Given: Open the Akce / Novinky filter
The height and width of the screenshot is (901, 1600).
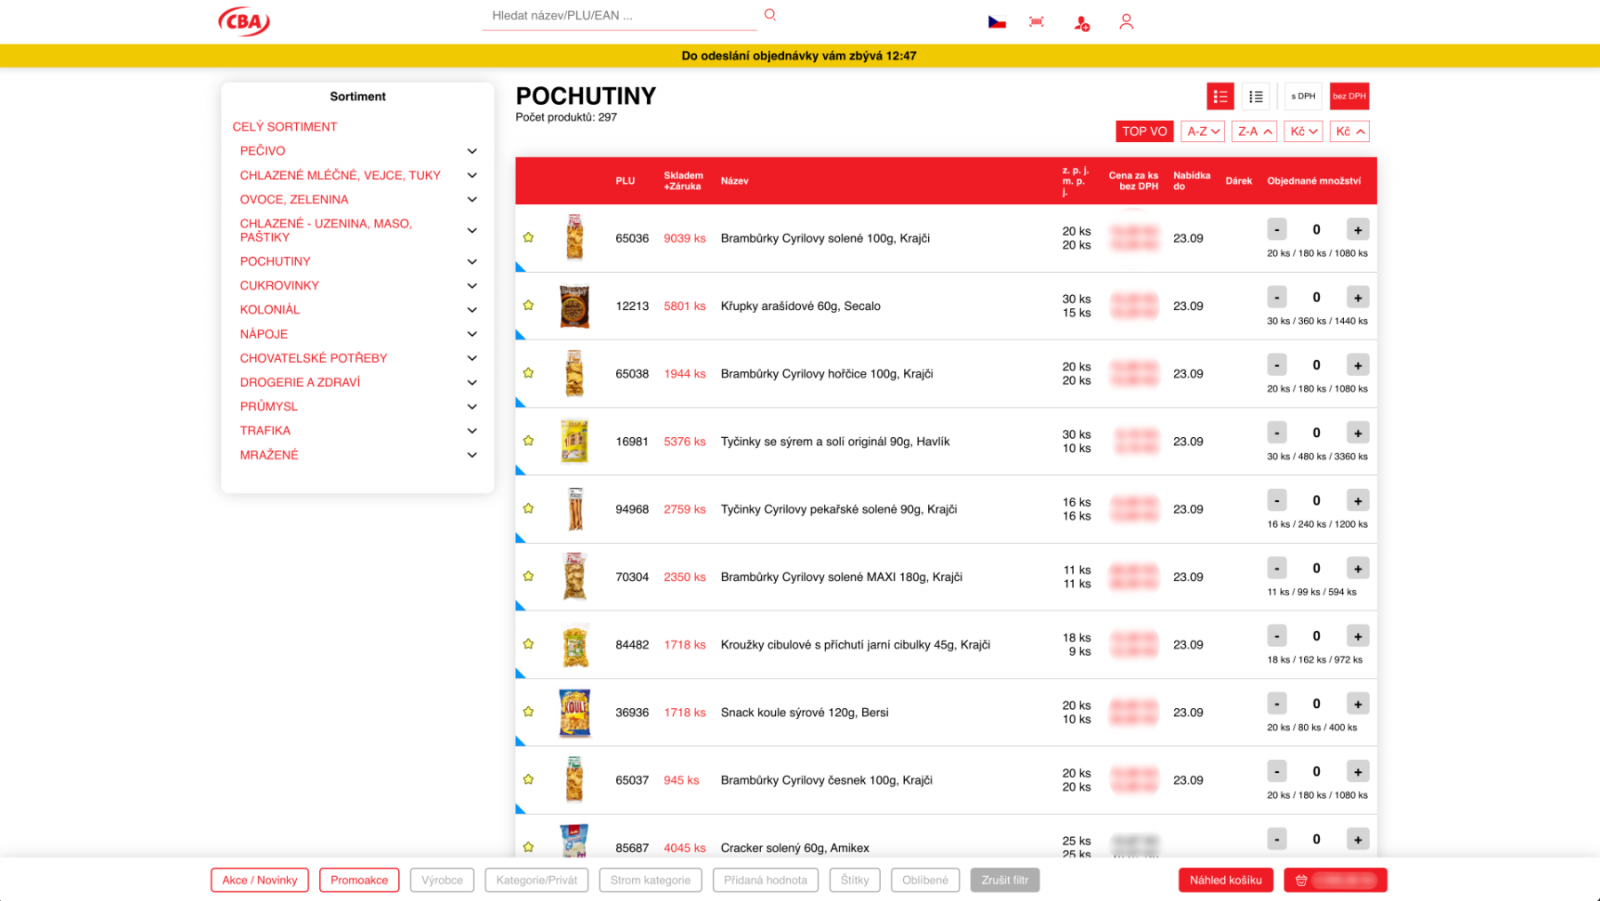Looking at the screenshot, I should point(259,880).
